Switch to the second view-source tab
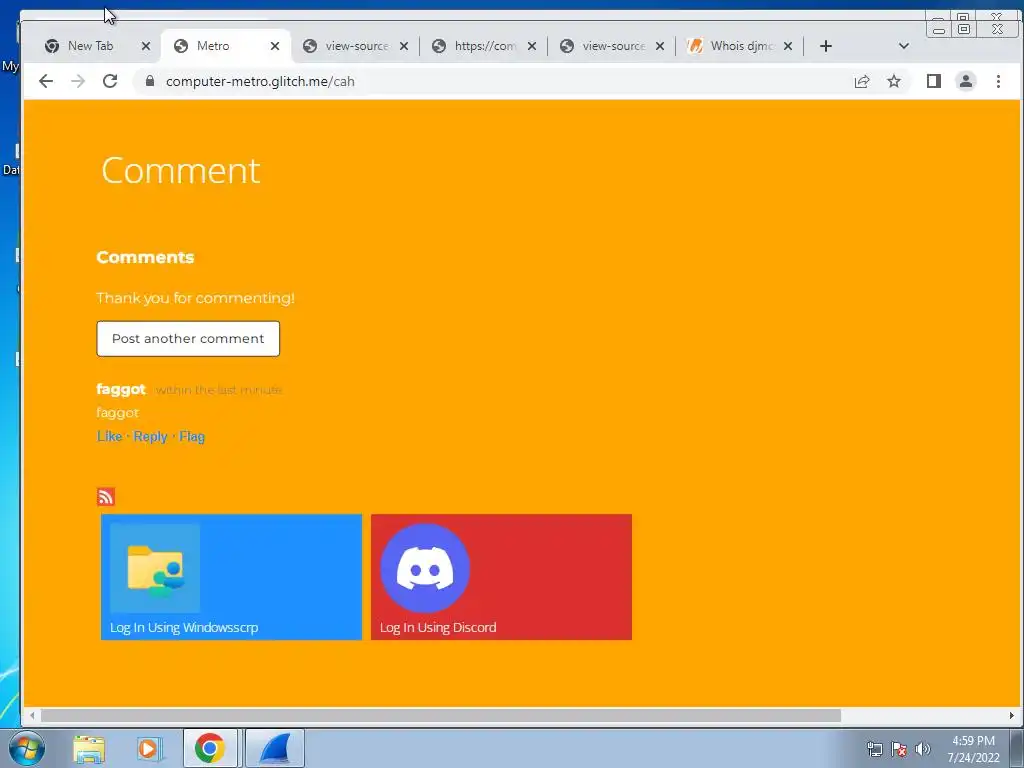Screen dimensions: 1024x768 click(613, 46)
